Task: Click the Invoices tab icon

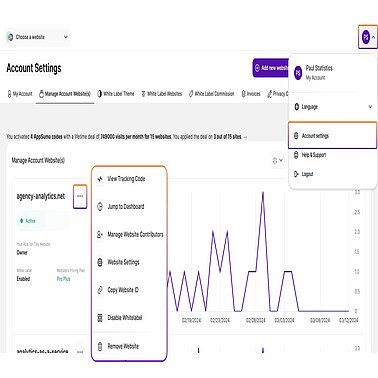Action: tap(243, 94)
